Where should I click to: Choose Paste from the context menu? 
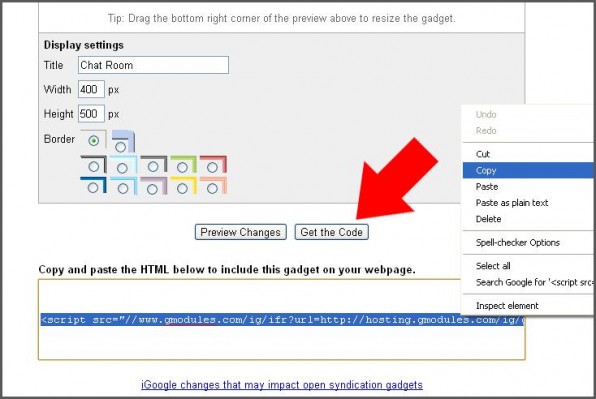click(528, 187)
